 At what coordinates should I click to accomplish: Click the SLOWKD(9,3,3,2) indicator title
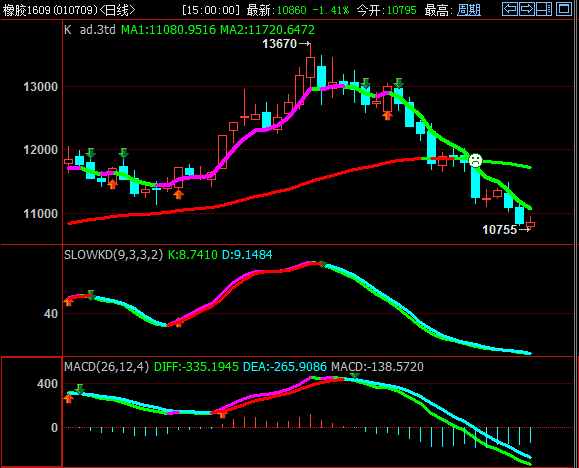pos(113,255)
